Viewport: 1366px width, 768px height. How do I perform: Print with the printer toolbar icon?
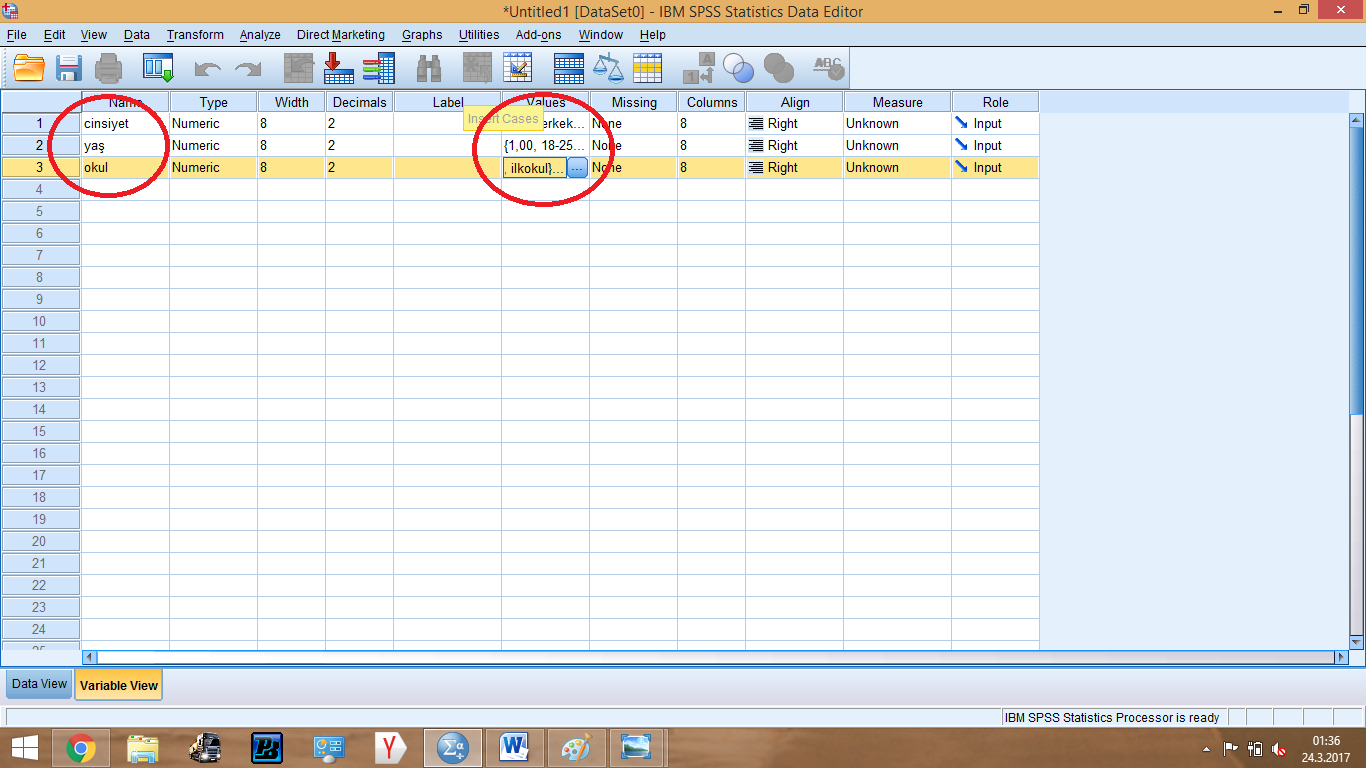[108, 68]
